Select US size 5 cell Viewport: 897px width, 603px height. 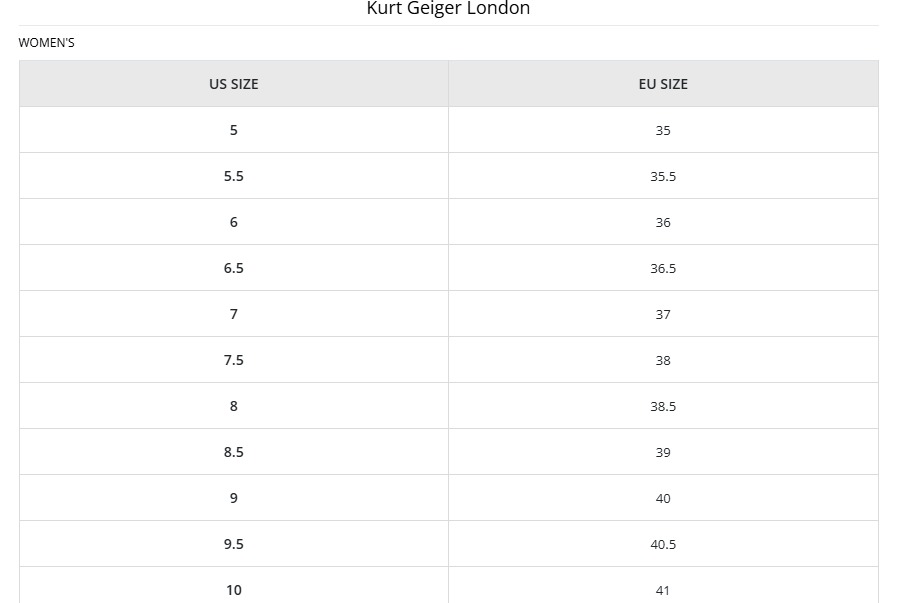233,130
